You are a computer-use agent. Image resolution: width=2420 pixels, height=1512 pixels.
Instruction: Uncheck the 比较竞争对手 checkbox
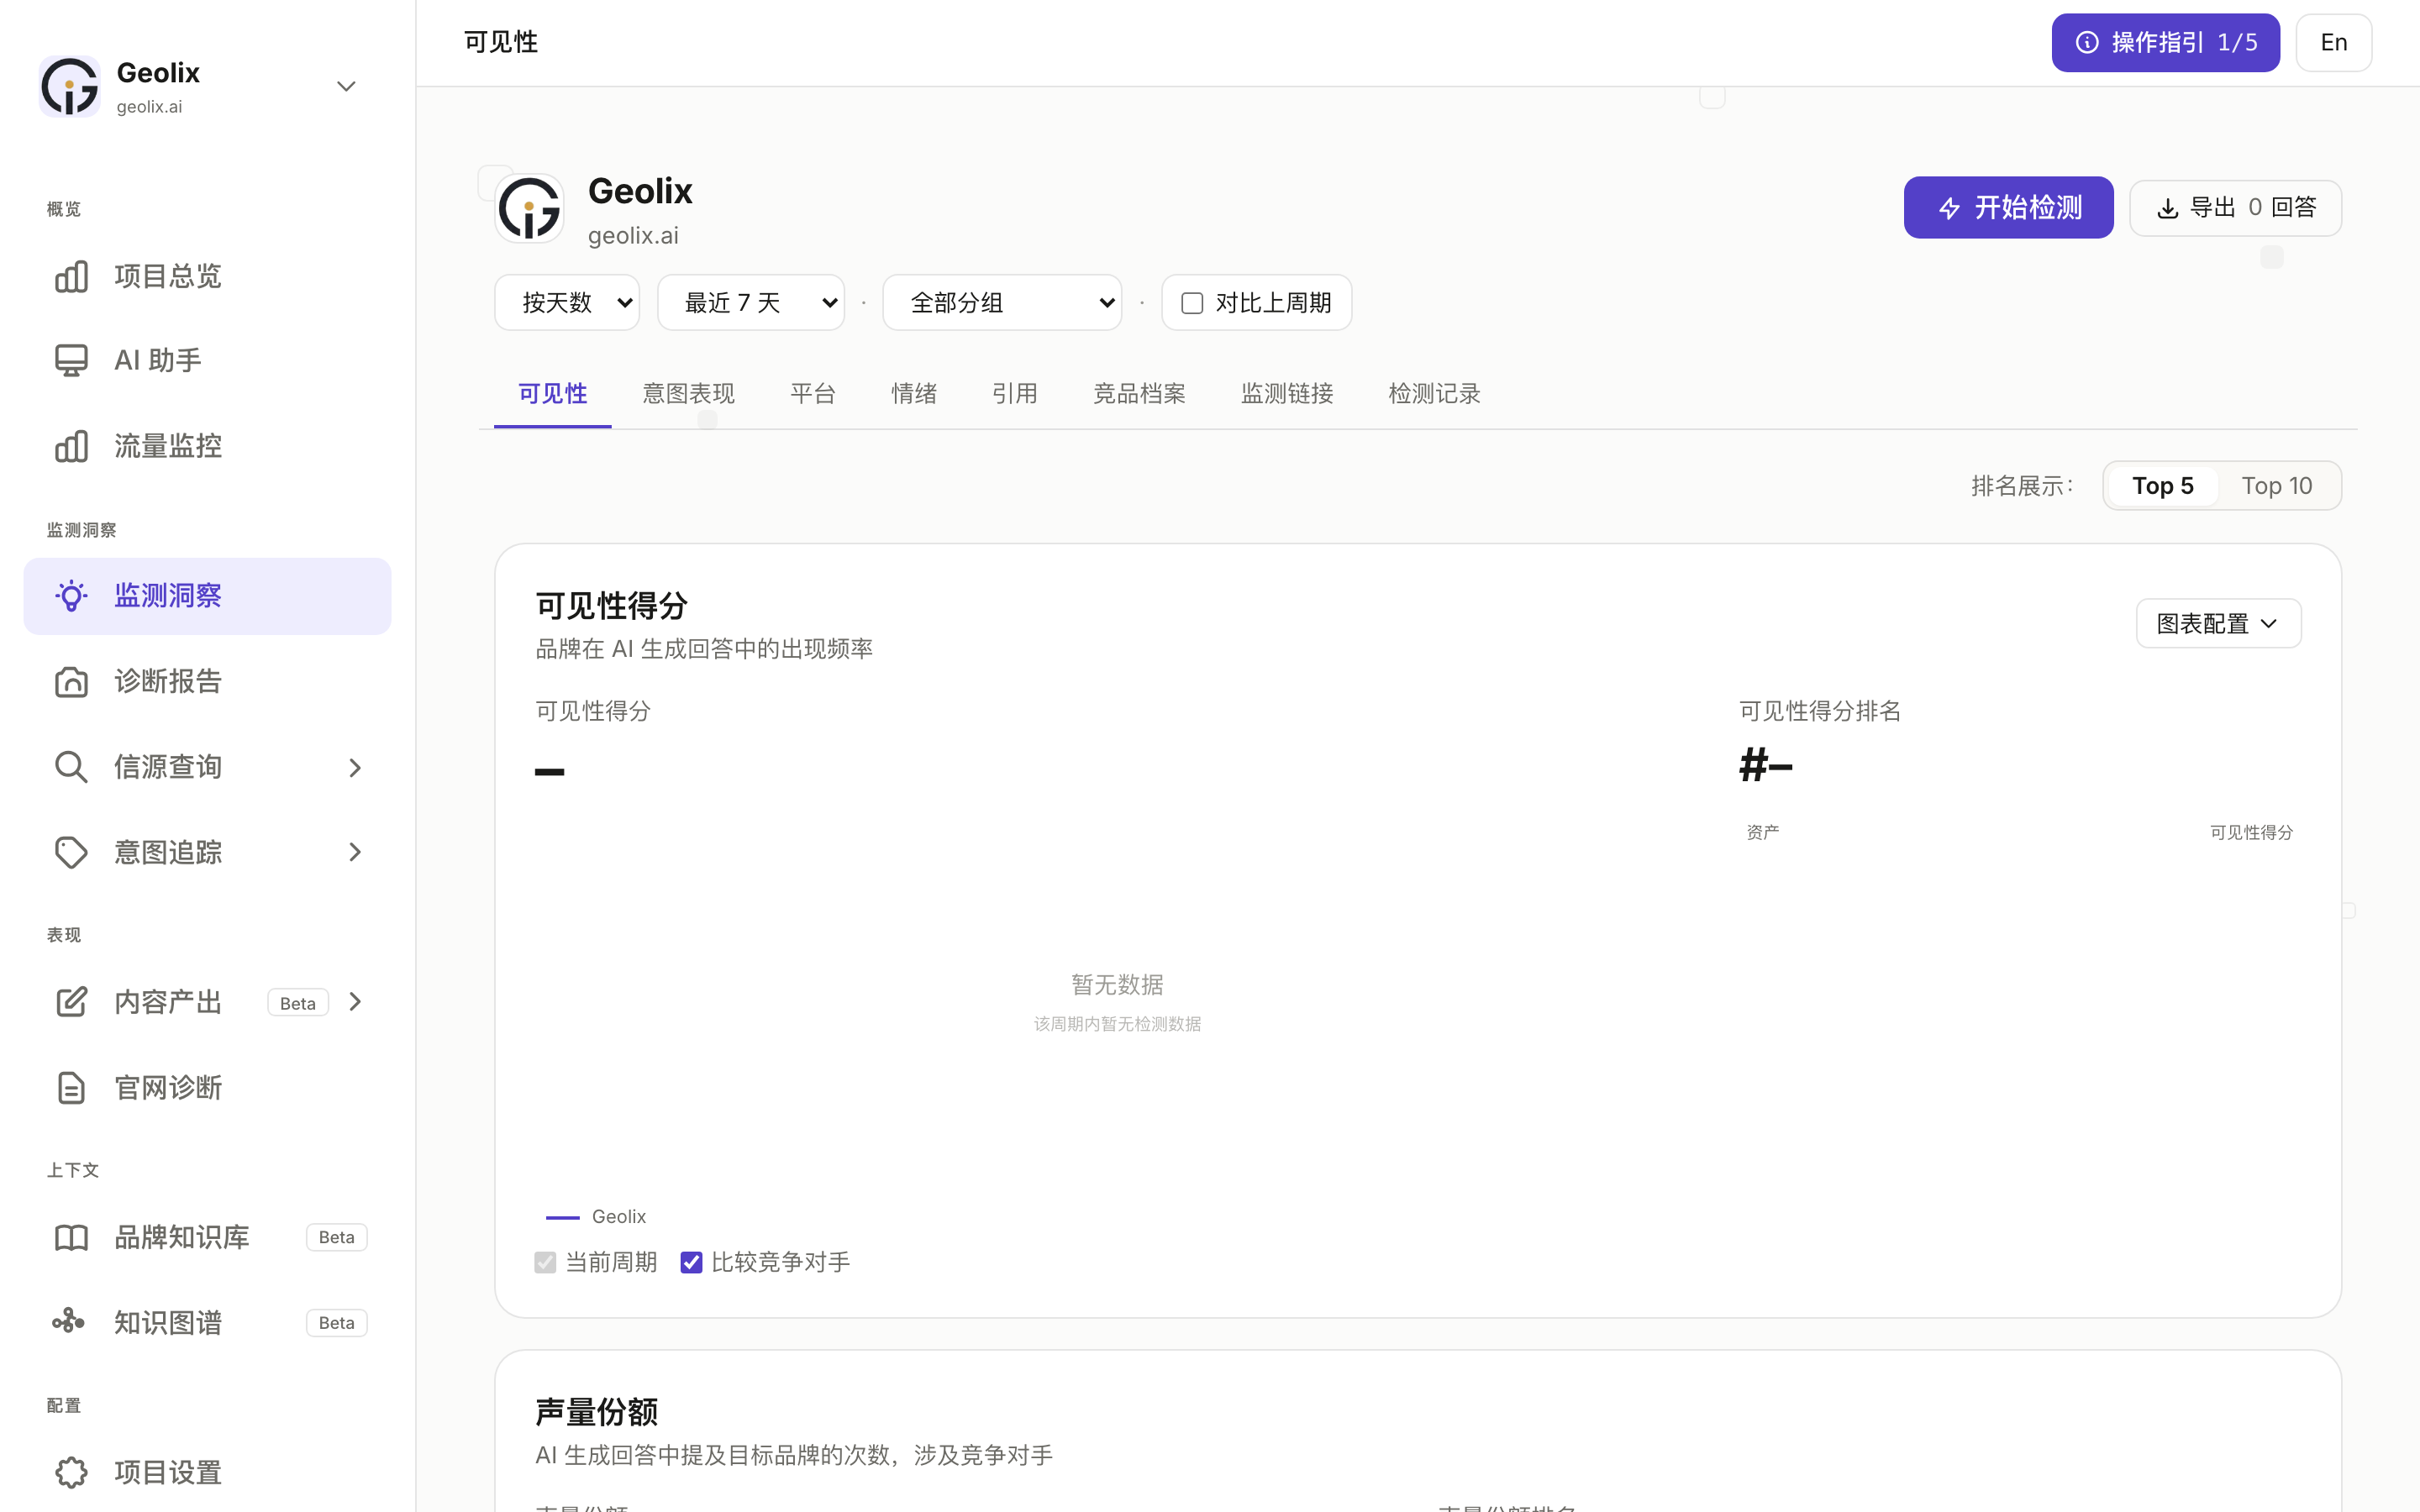[691, 1263]
